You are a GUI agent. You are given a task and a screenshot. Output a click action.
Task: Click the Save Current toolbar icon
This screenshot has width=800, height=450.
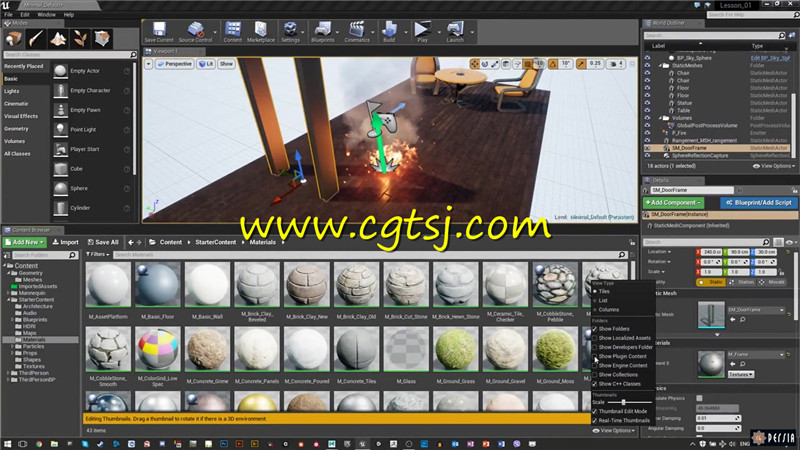pyautogui.click(x=159, y=32)
